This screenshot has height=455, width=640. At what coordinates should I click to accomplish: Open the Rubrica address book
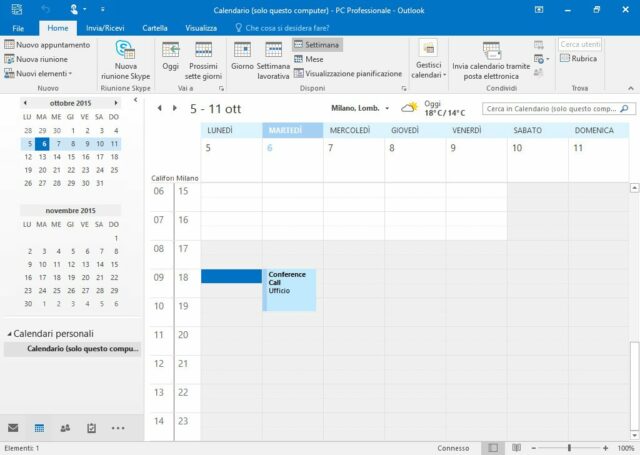pyautogui.click(x=580, y=59)
